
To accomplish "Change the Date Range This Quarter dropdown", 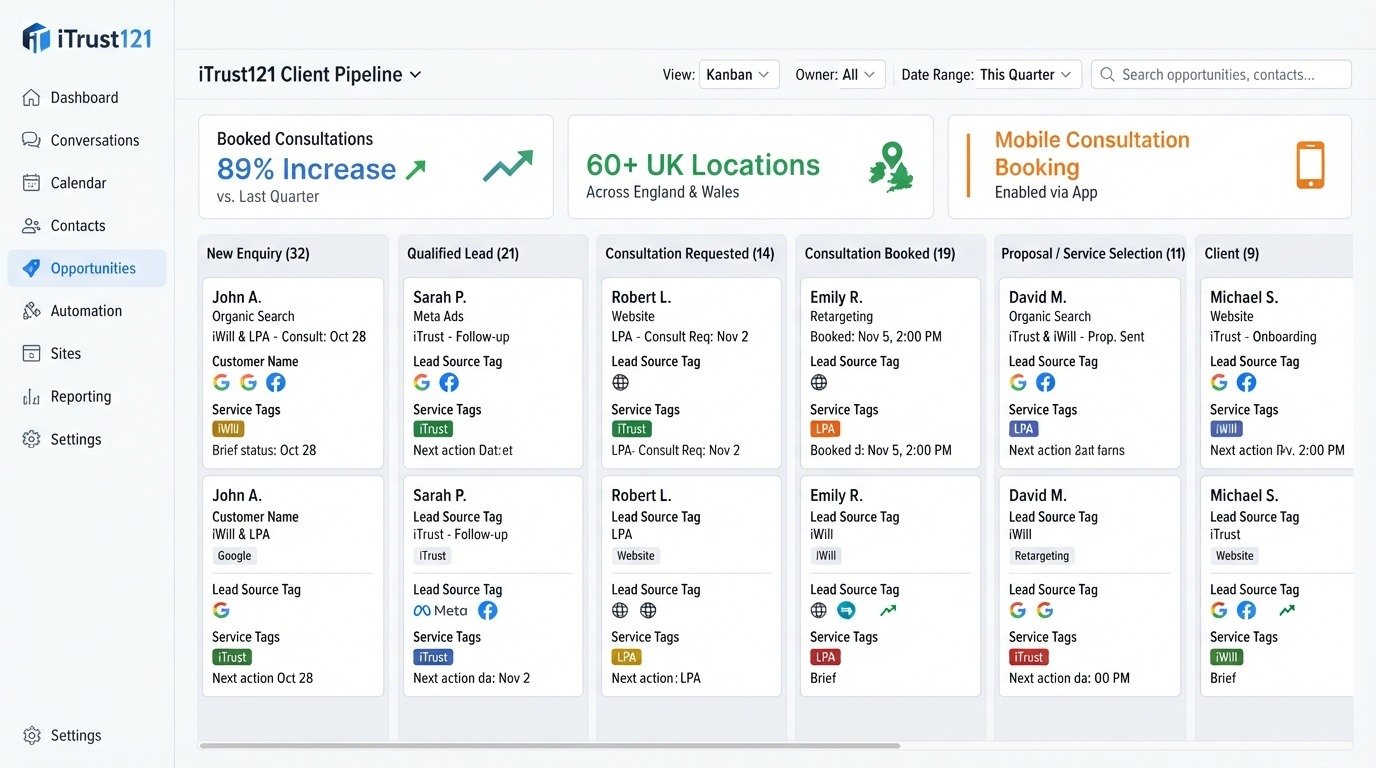I will pos(1027,75).
